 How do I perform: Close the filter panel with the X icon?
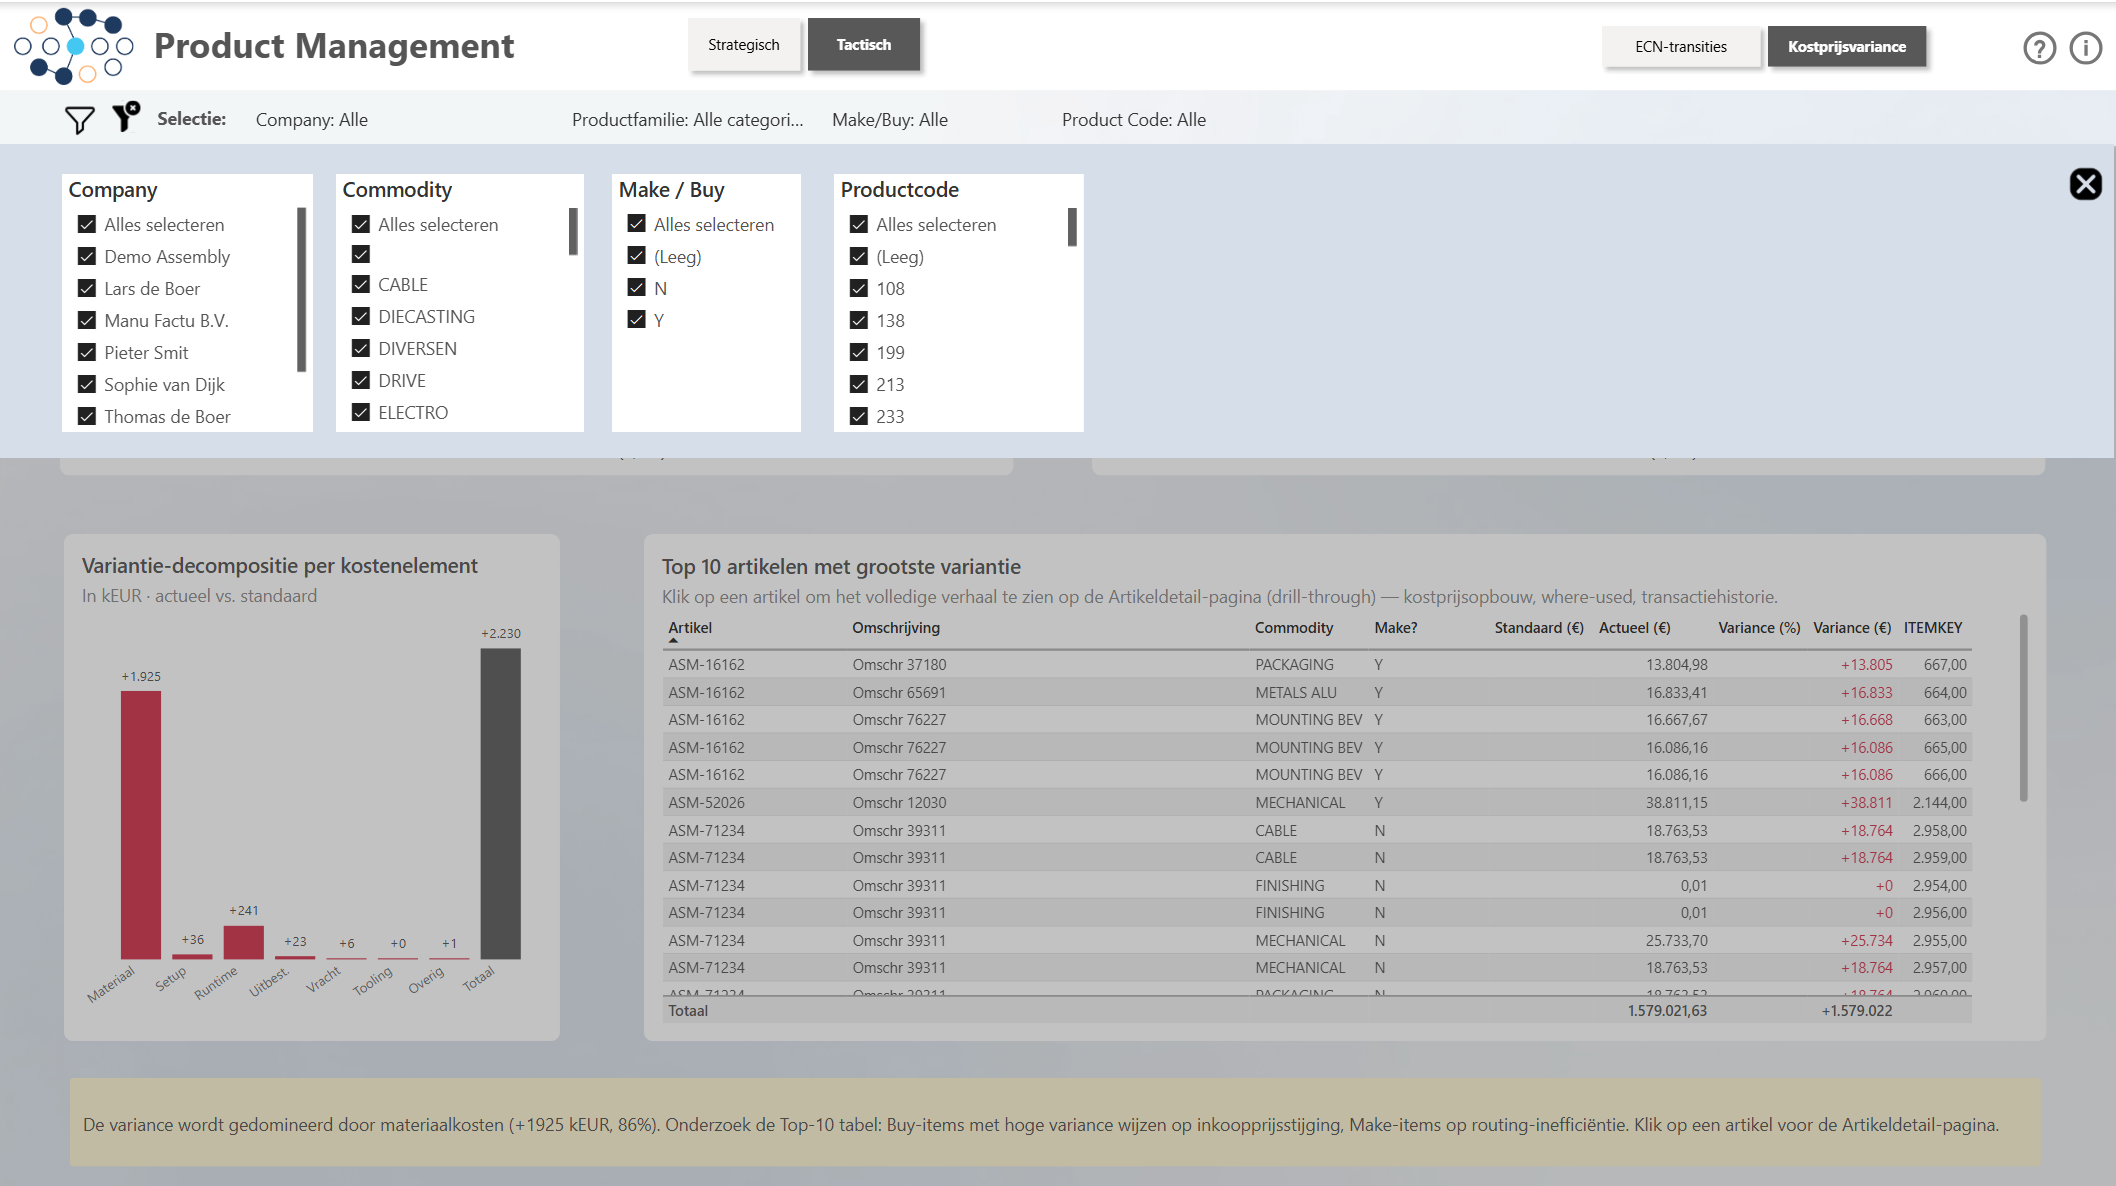[2085, 184]
